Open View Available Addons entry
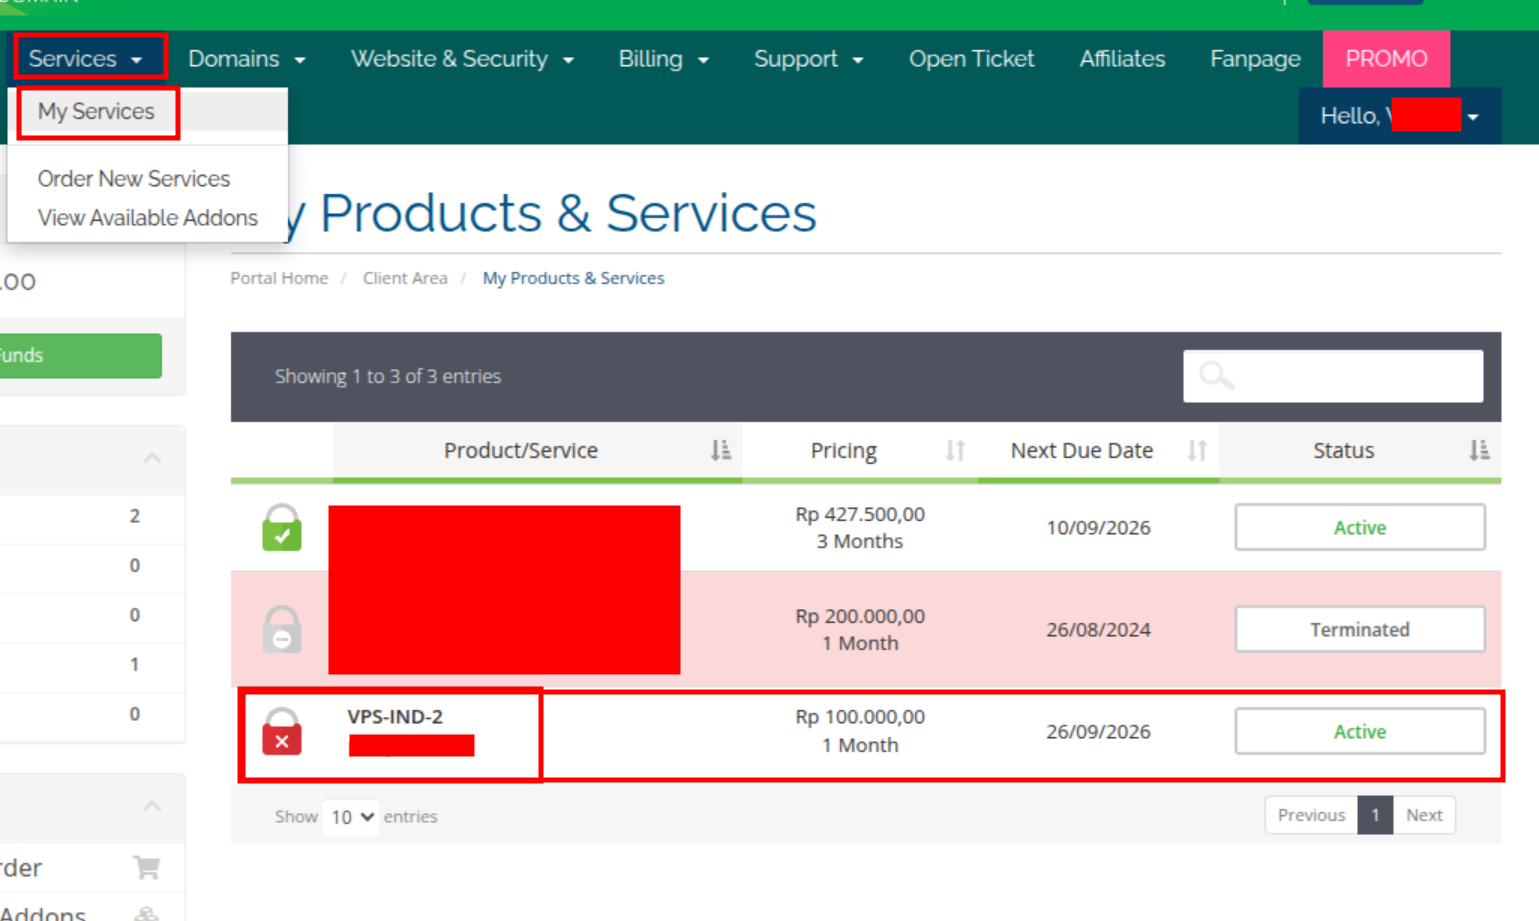This screenshot has height=921, width=1539. click(x=147, y=217)
